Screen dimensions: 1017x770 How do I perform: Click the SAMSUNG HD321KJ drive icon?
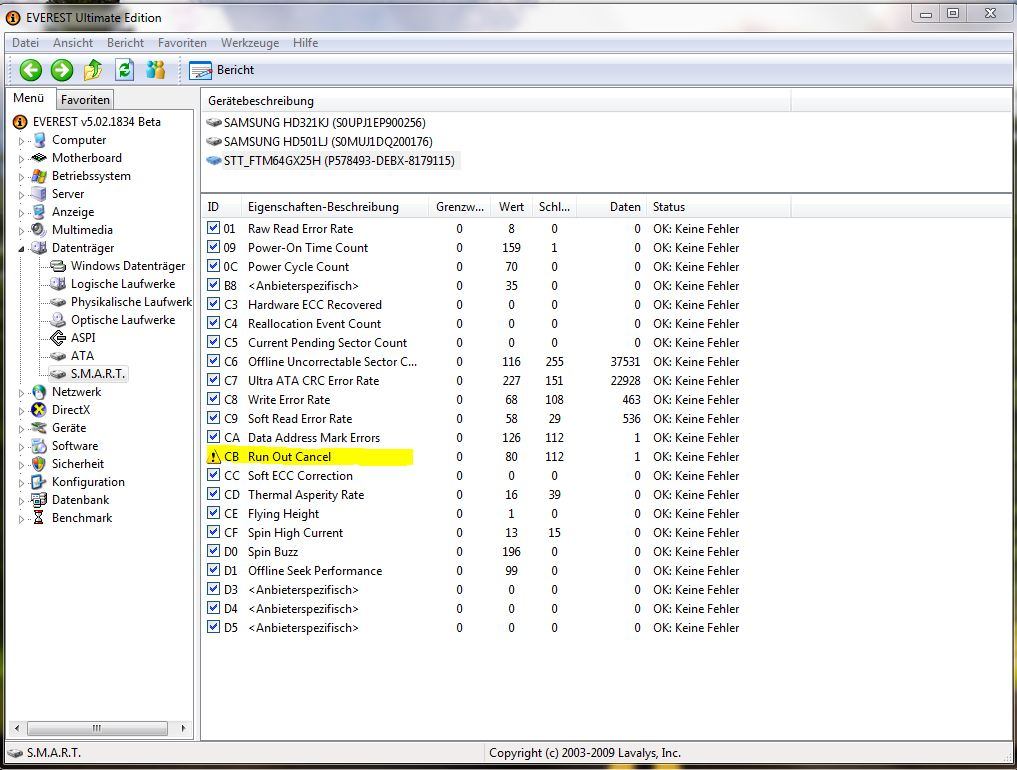coord(213,122)
